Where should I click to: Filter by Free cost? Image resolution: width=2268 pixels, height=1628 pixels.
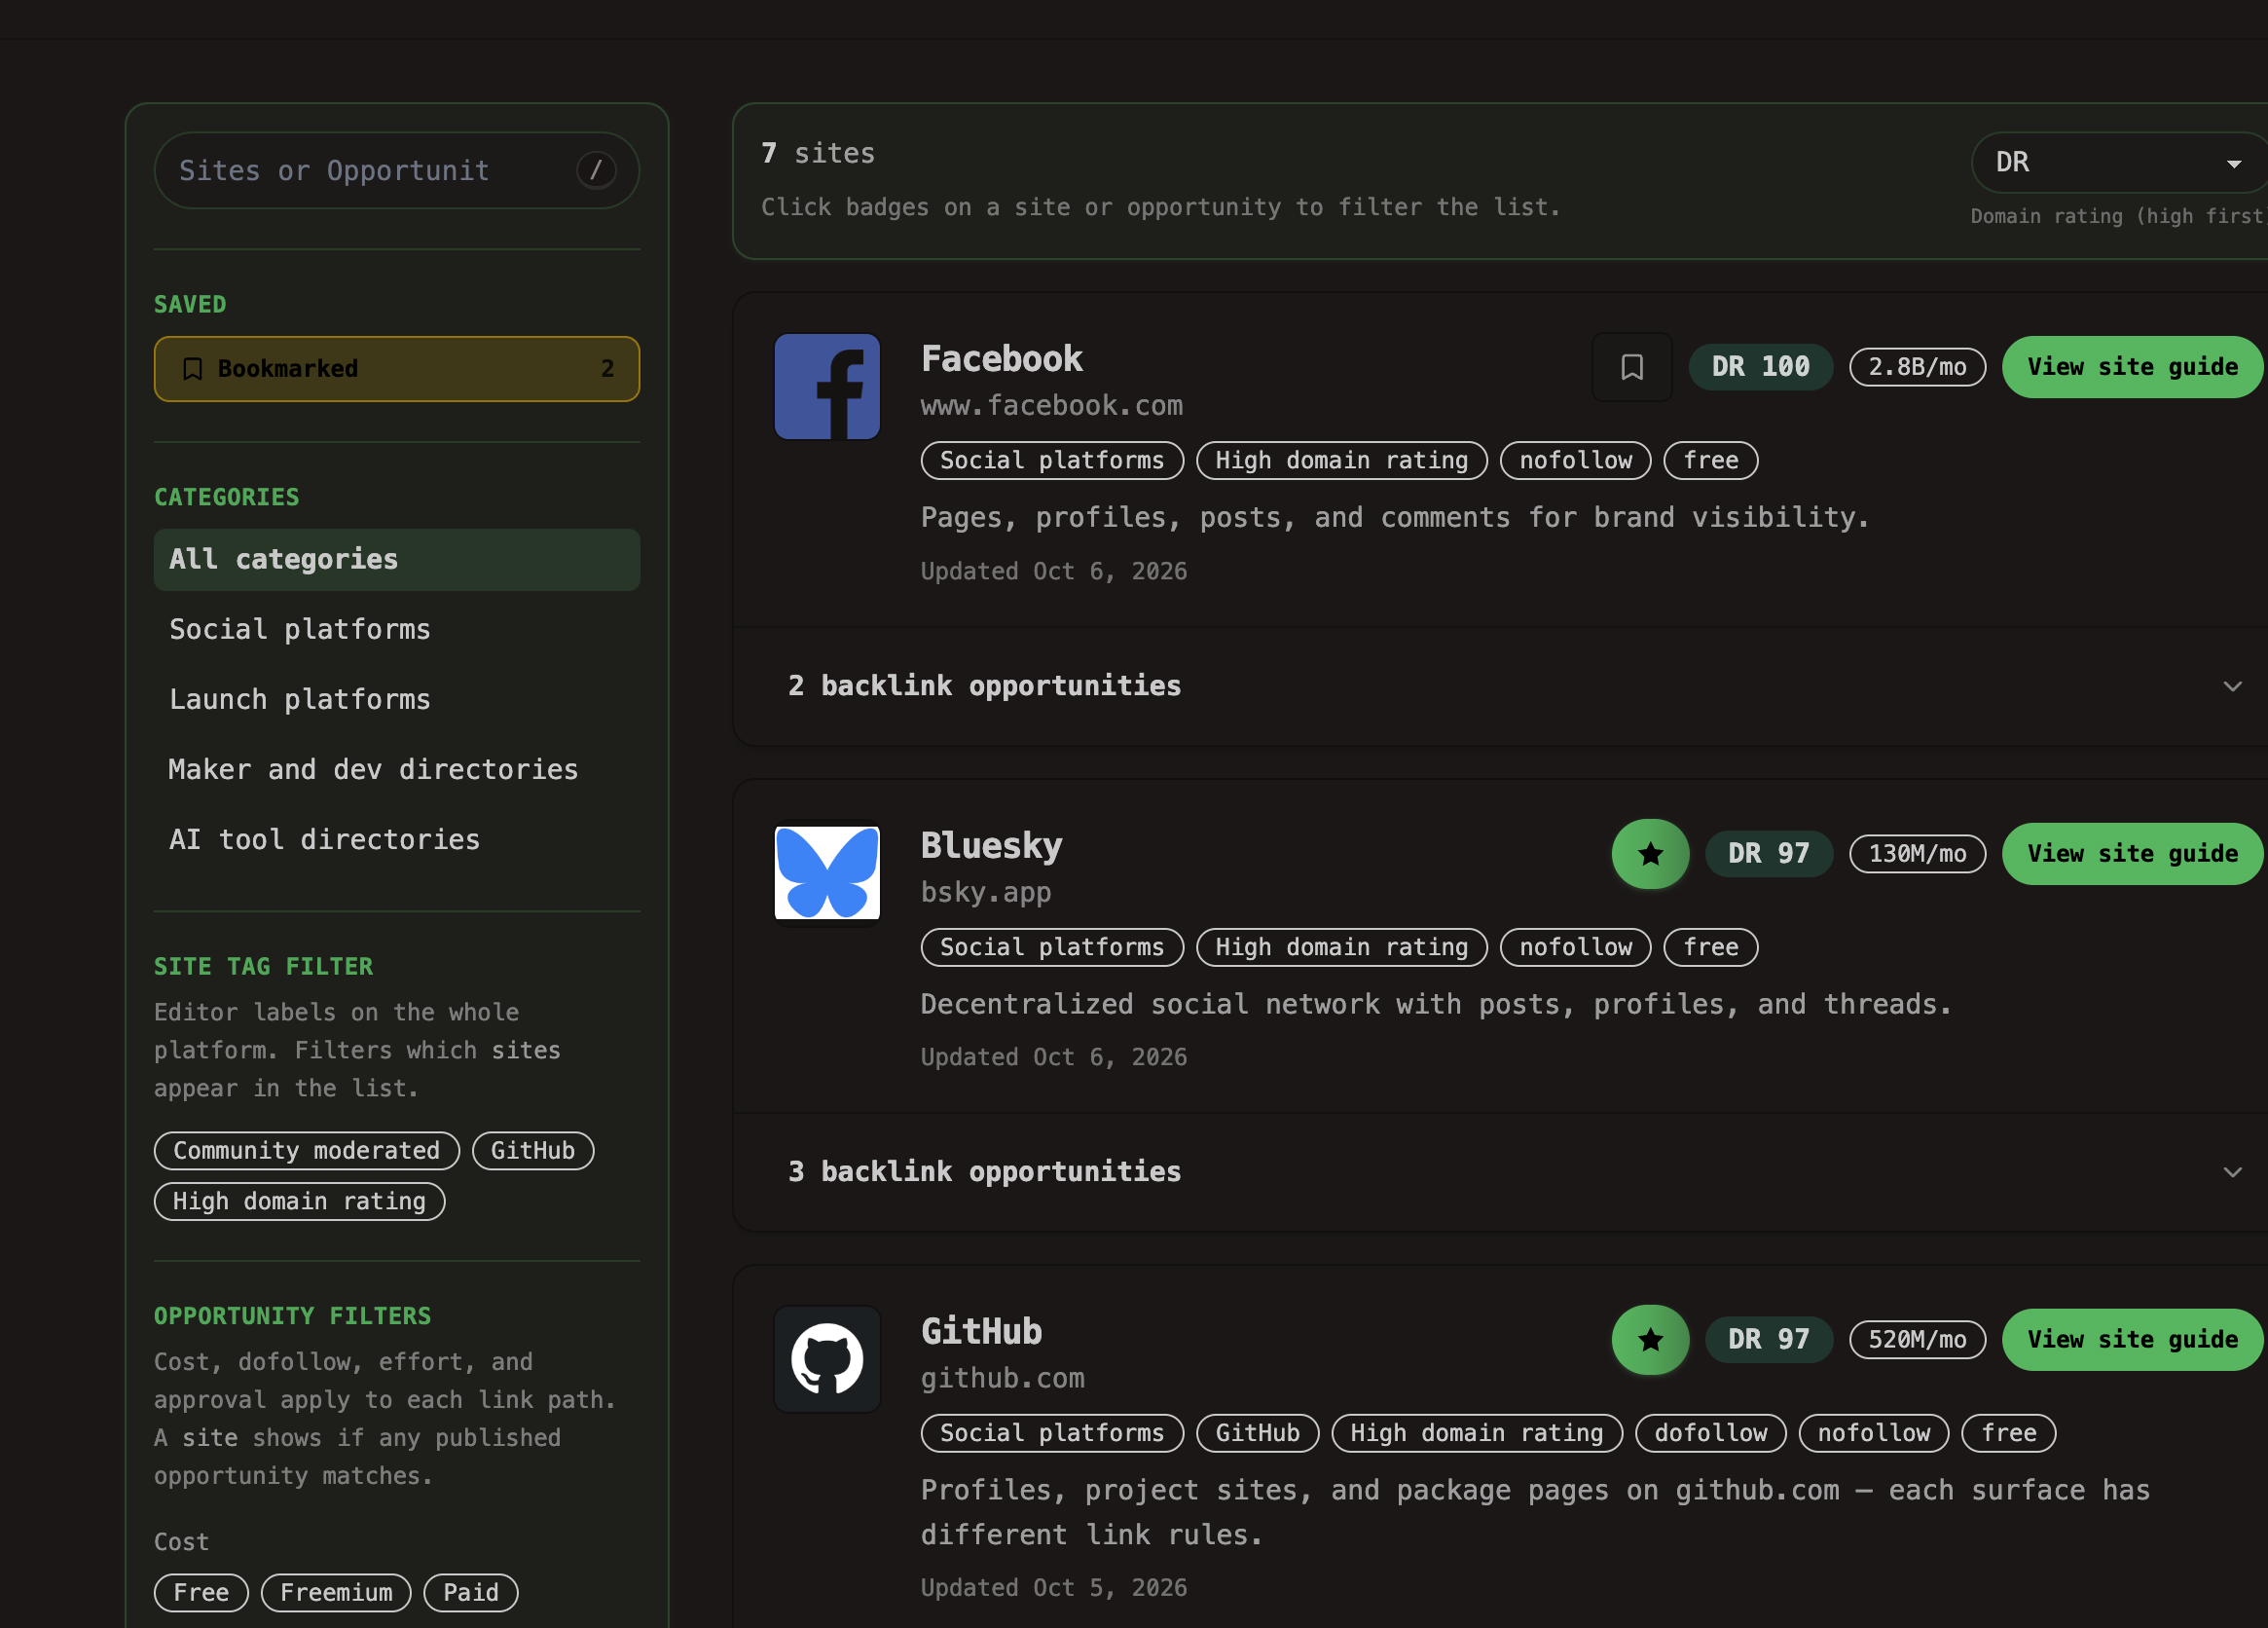(201, 1592)
